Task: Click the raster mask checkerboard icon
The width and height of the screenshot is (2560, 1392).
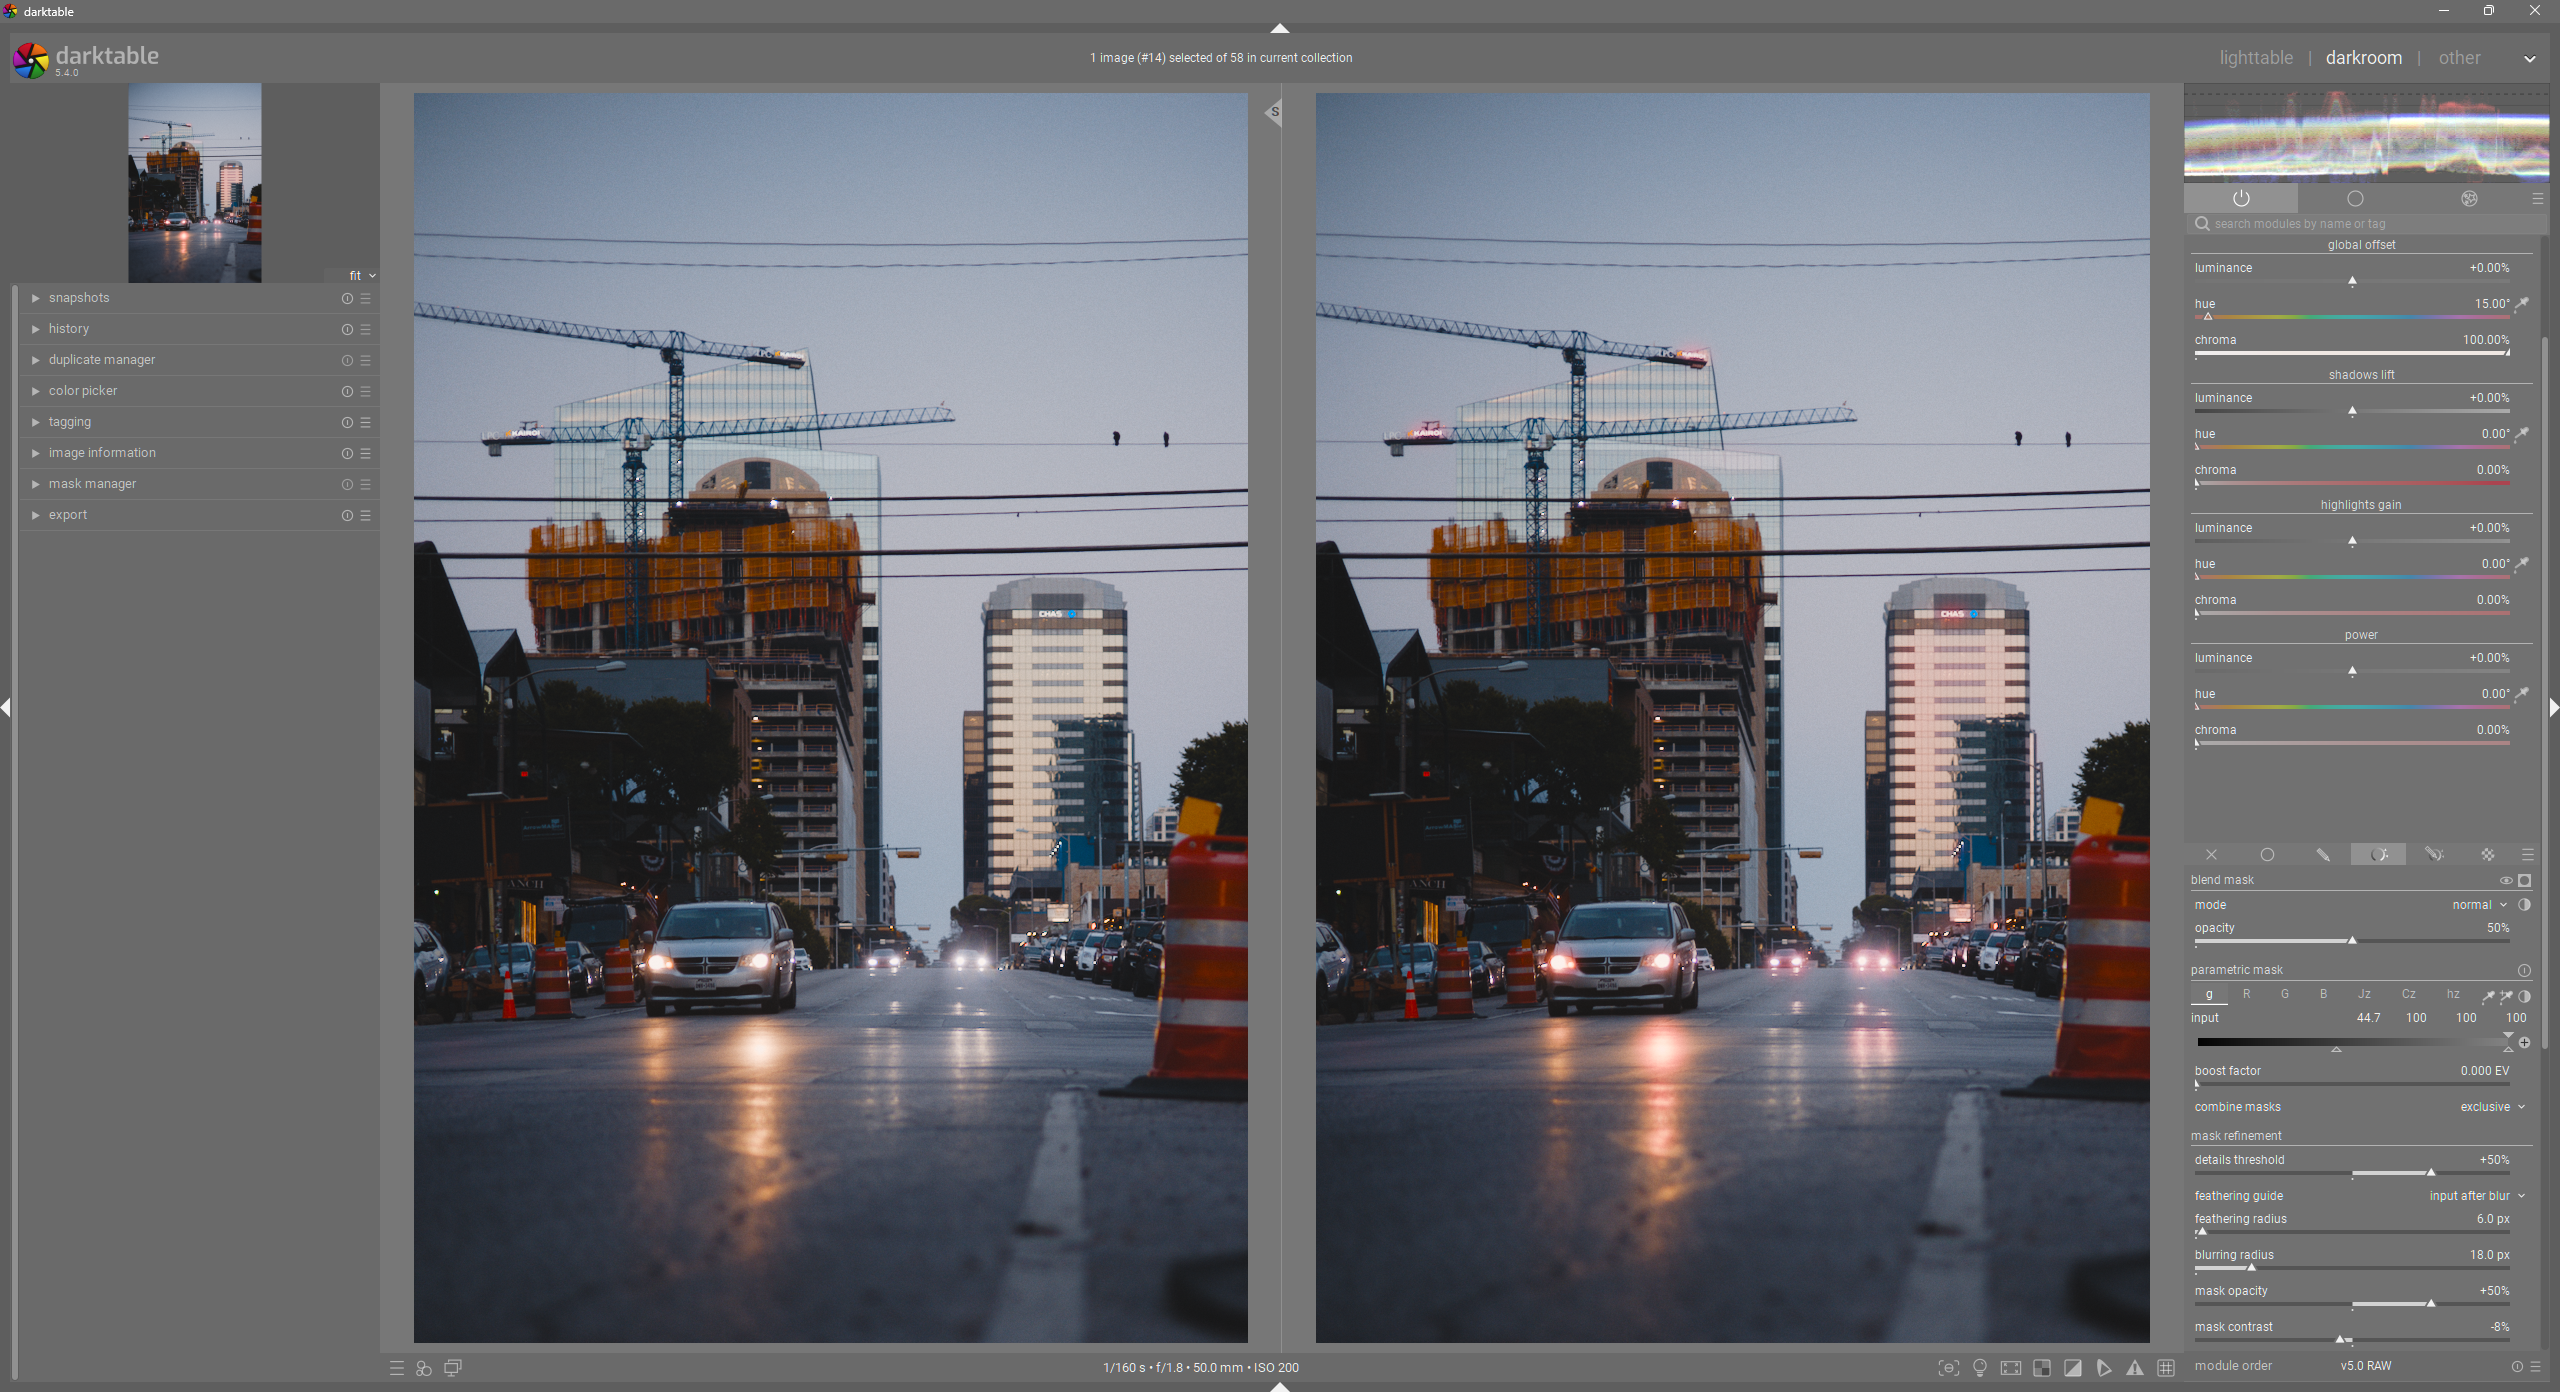Action: click(2487, 855)
